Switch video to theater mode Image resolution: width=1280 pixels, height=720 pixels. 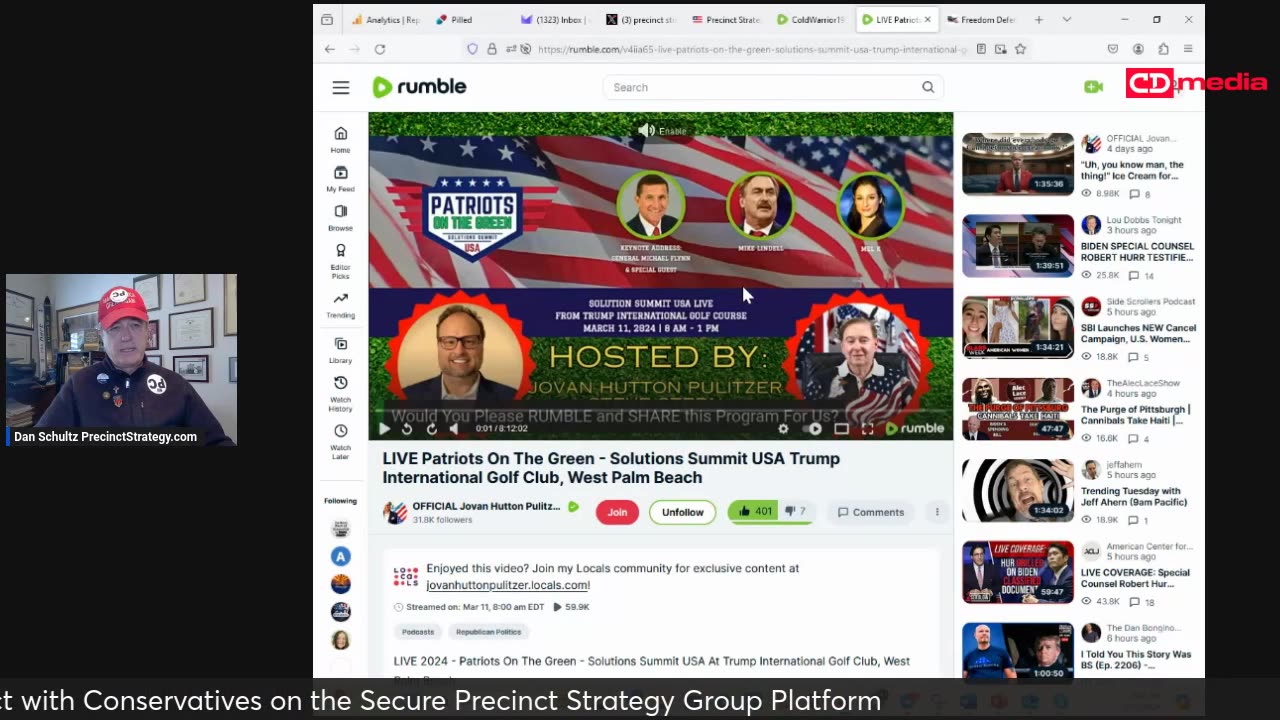click(x=842, y=429)
